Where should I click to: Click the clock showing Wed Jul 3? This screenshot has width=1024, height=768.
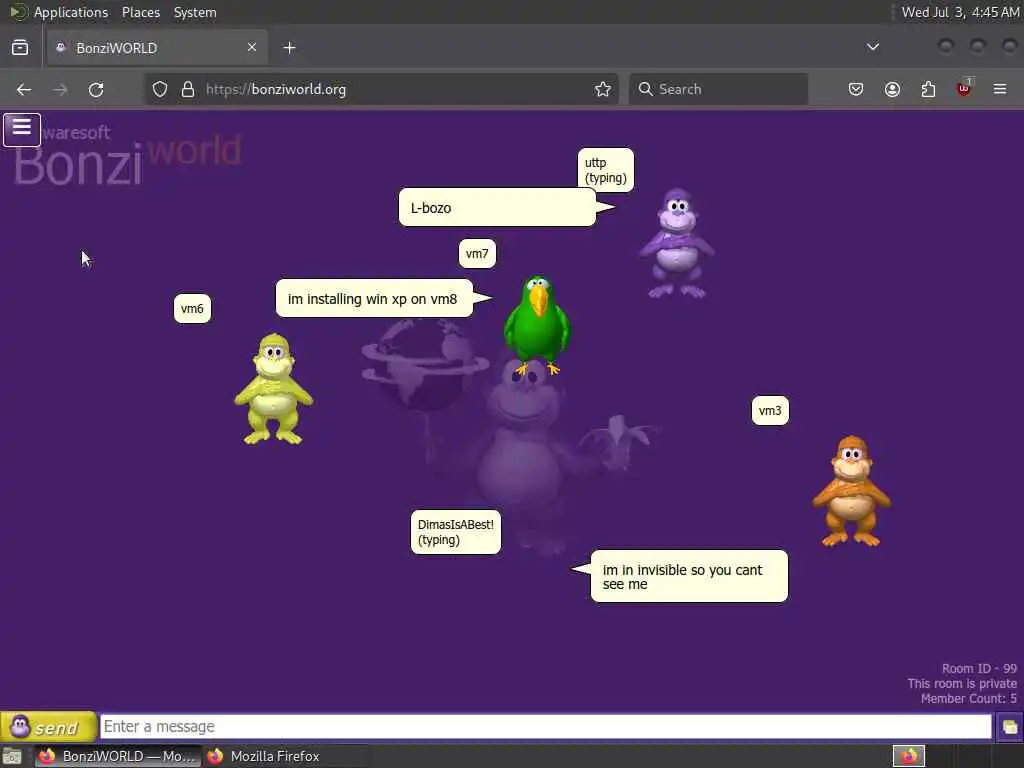tap(960, 12)
